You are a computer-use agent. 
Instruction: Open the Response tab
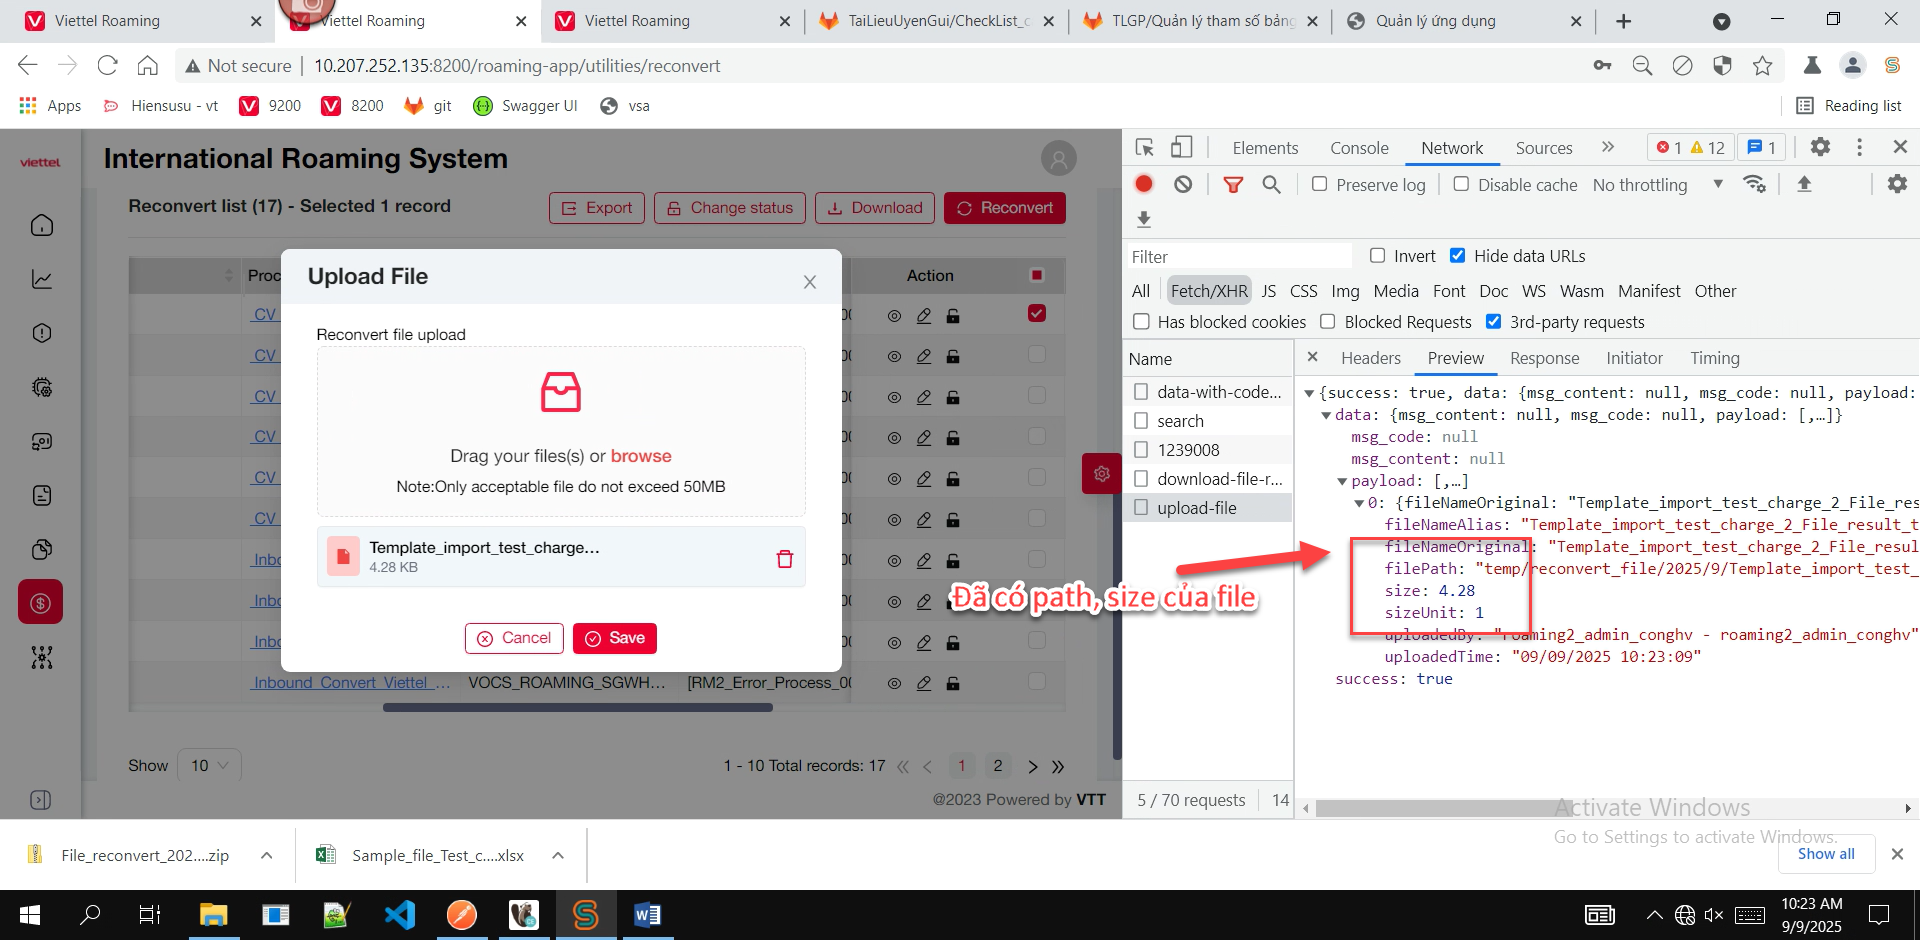click(x=1544, y=358)
